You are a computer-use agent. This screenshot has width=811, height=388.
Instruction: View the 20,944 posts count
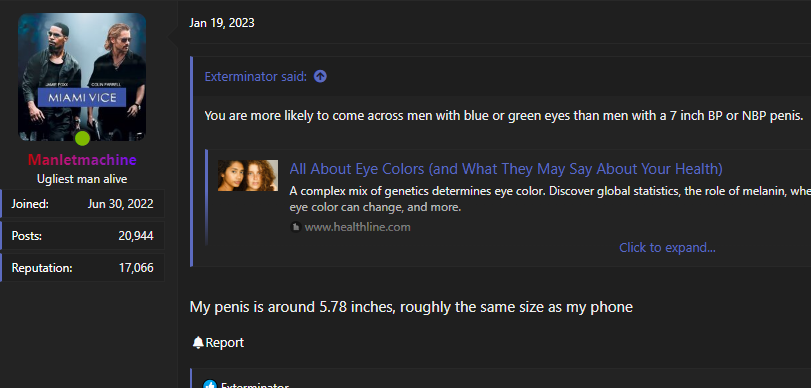point(136,236)
